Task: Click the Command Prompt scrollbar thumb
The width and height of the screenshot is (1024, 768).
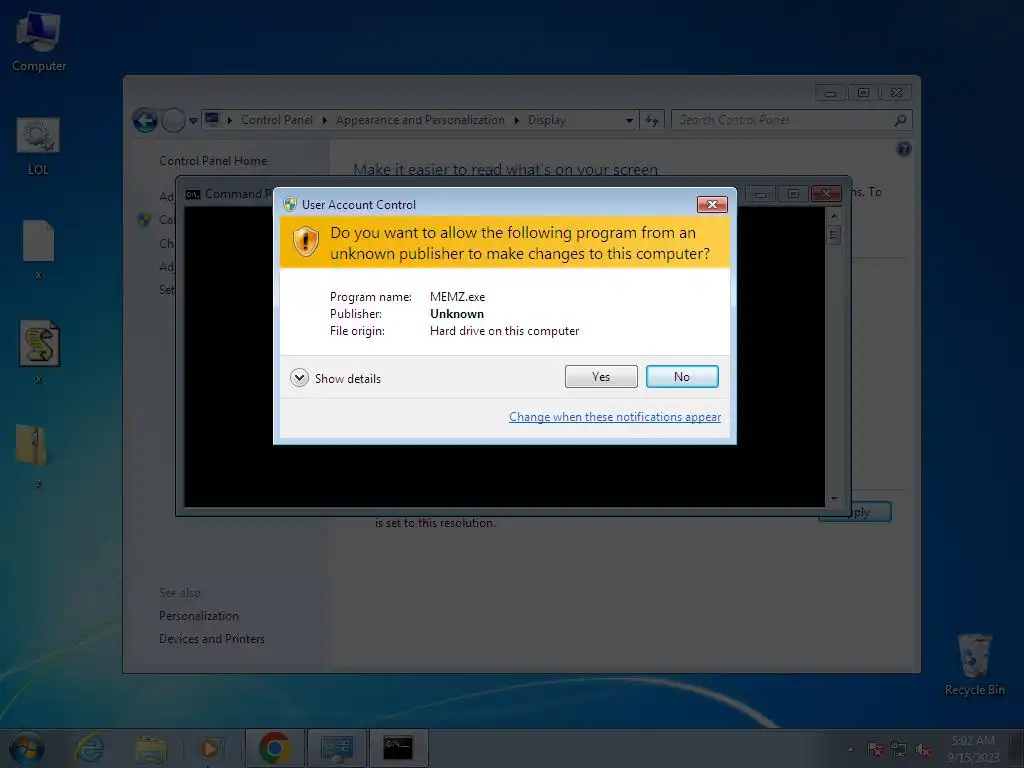Action: tap(834, 234)
